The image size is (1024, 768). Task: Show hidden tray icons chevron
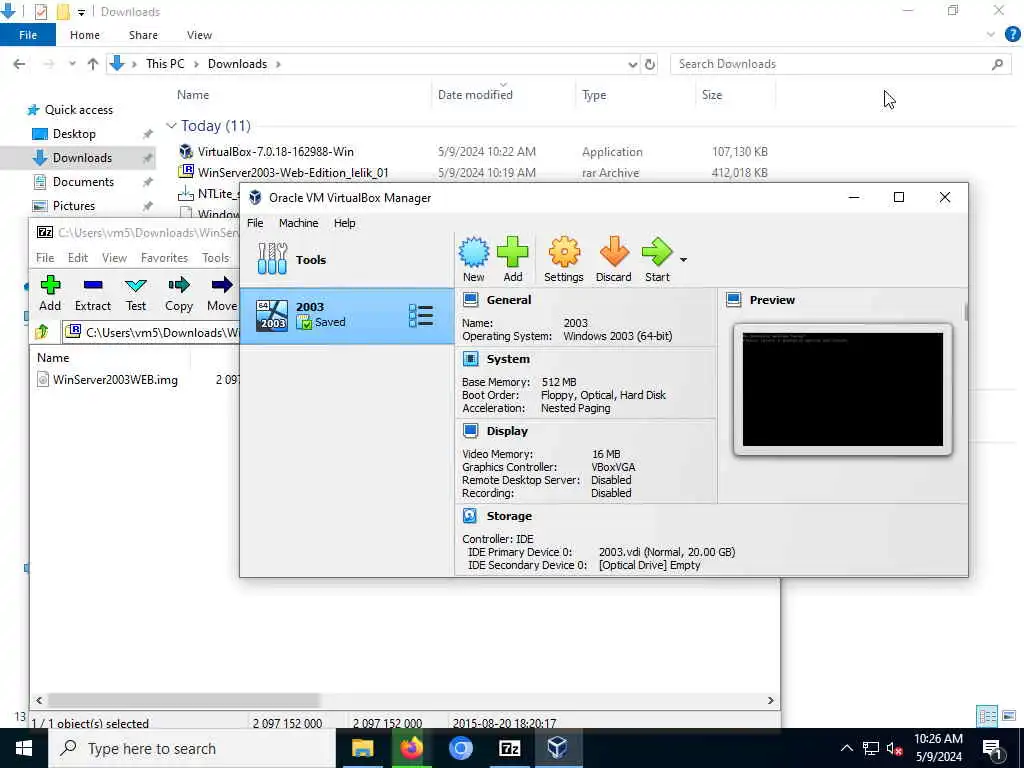pyautogui.click(x=846, y=748)
